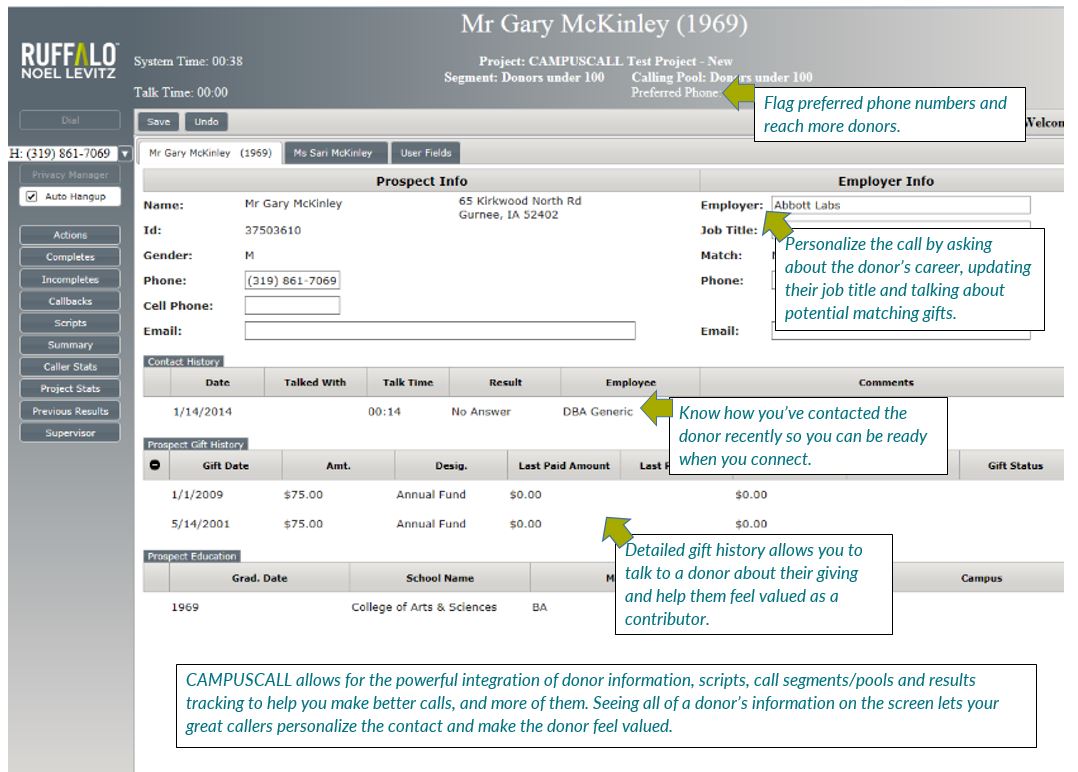This screenshot has height=772, width=1078.
Task: Select the 1/1/2009 gift row
Action: 603,494
